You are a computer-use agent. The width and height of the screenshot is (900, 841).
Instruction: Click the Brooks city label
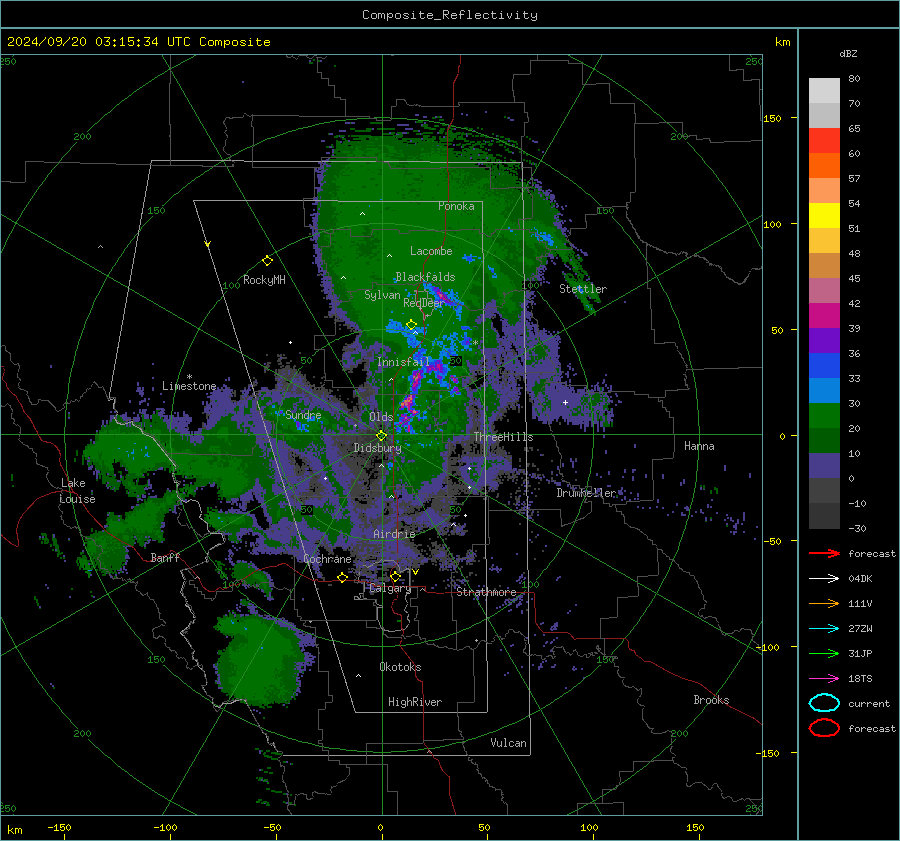point(711,700)
